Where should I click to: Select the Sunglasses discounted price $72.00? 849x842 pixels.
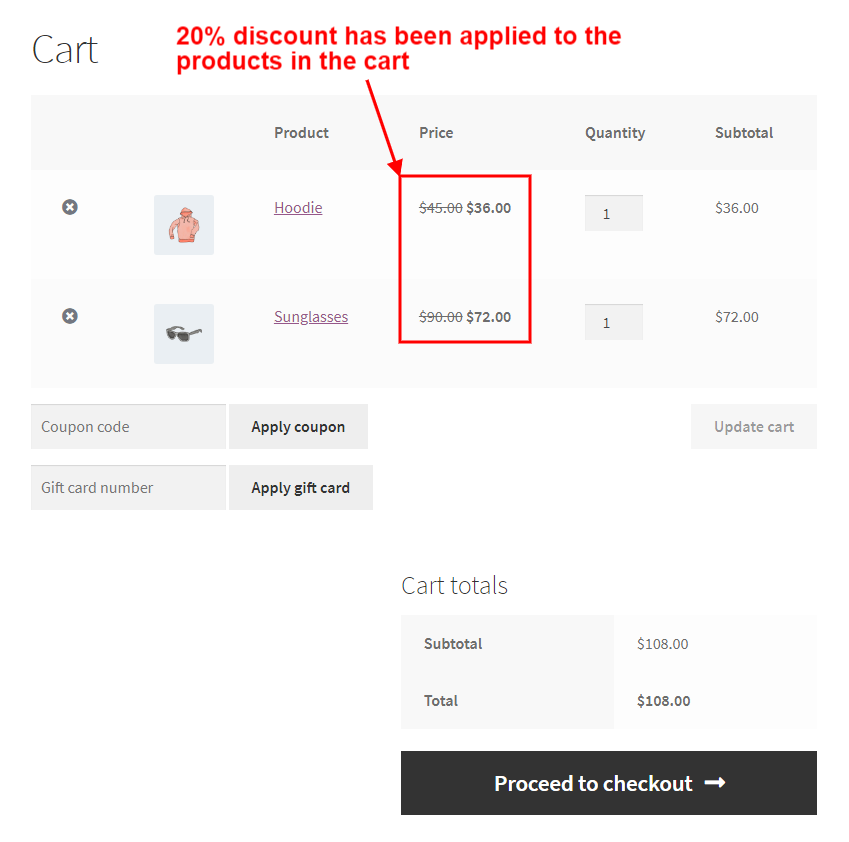point(488,317)
